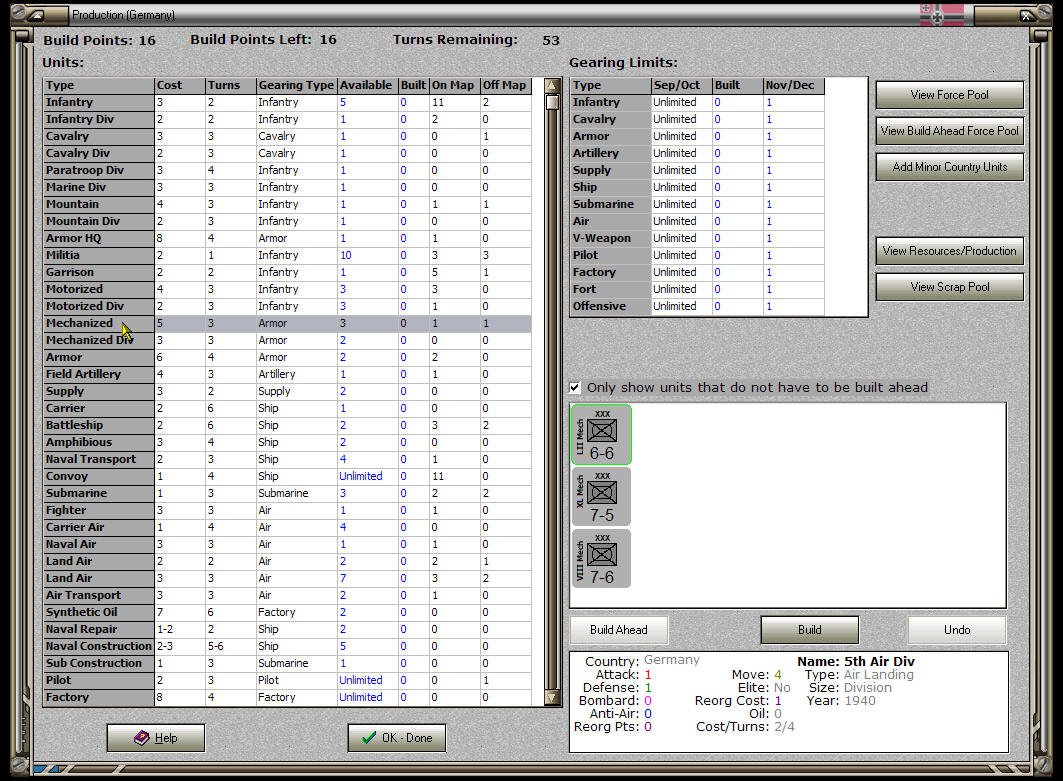Select the Convoy row

(287, 476)
